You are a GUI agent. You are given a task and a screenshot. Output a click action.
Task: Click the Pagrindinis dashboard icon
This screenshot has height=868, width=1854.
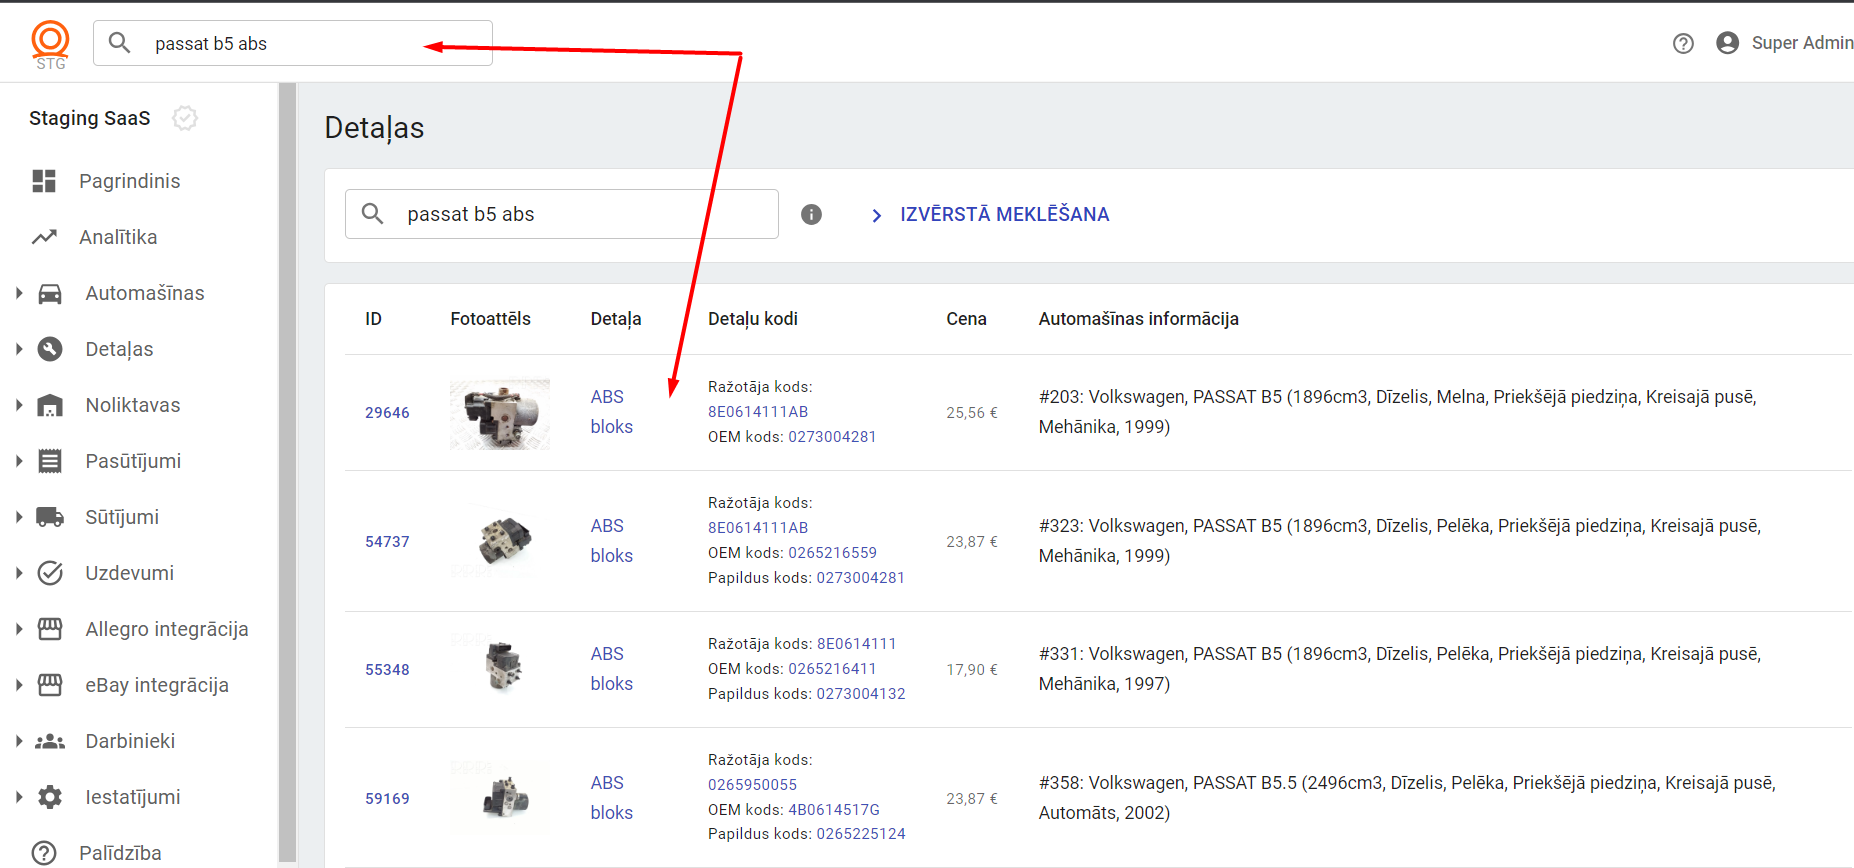coord(44,181)
